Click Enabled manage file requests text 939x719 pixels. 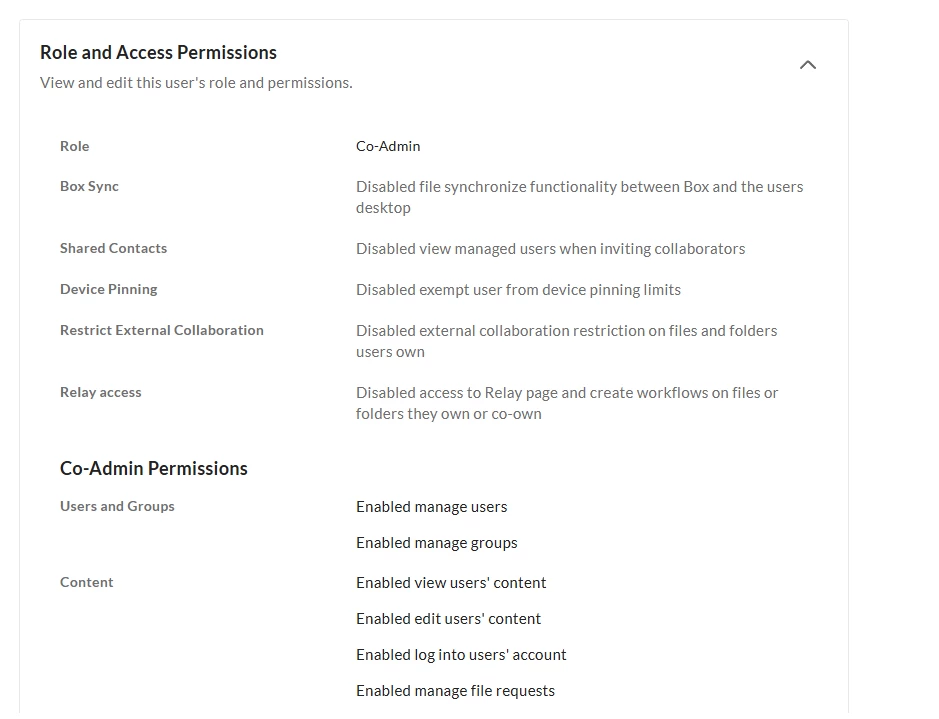[x=455, y=690]
